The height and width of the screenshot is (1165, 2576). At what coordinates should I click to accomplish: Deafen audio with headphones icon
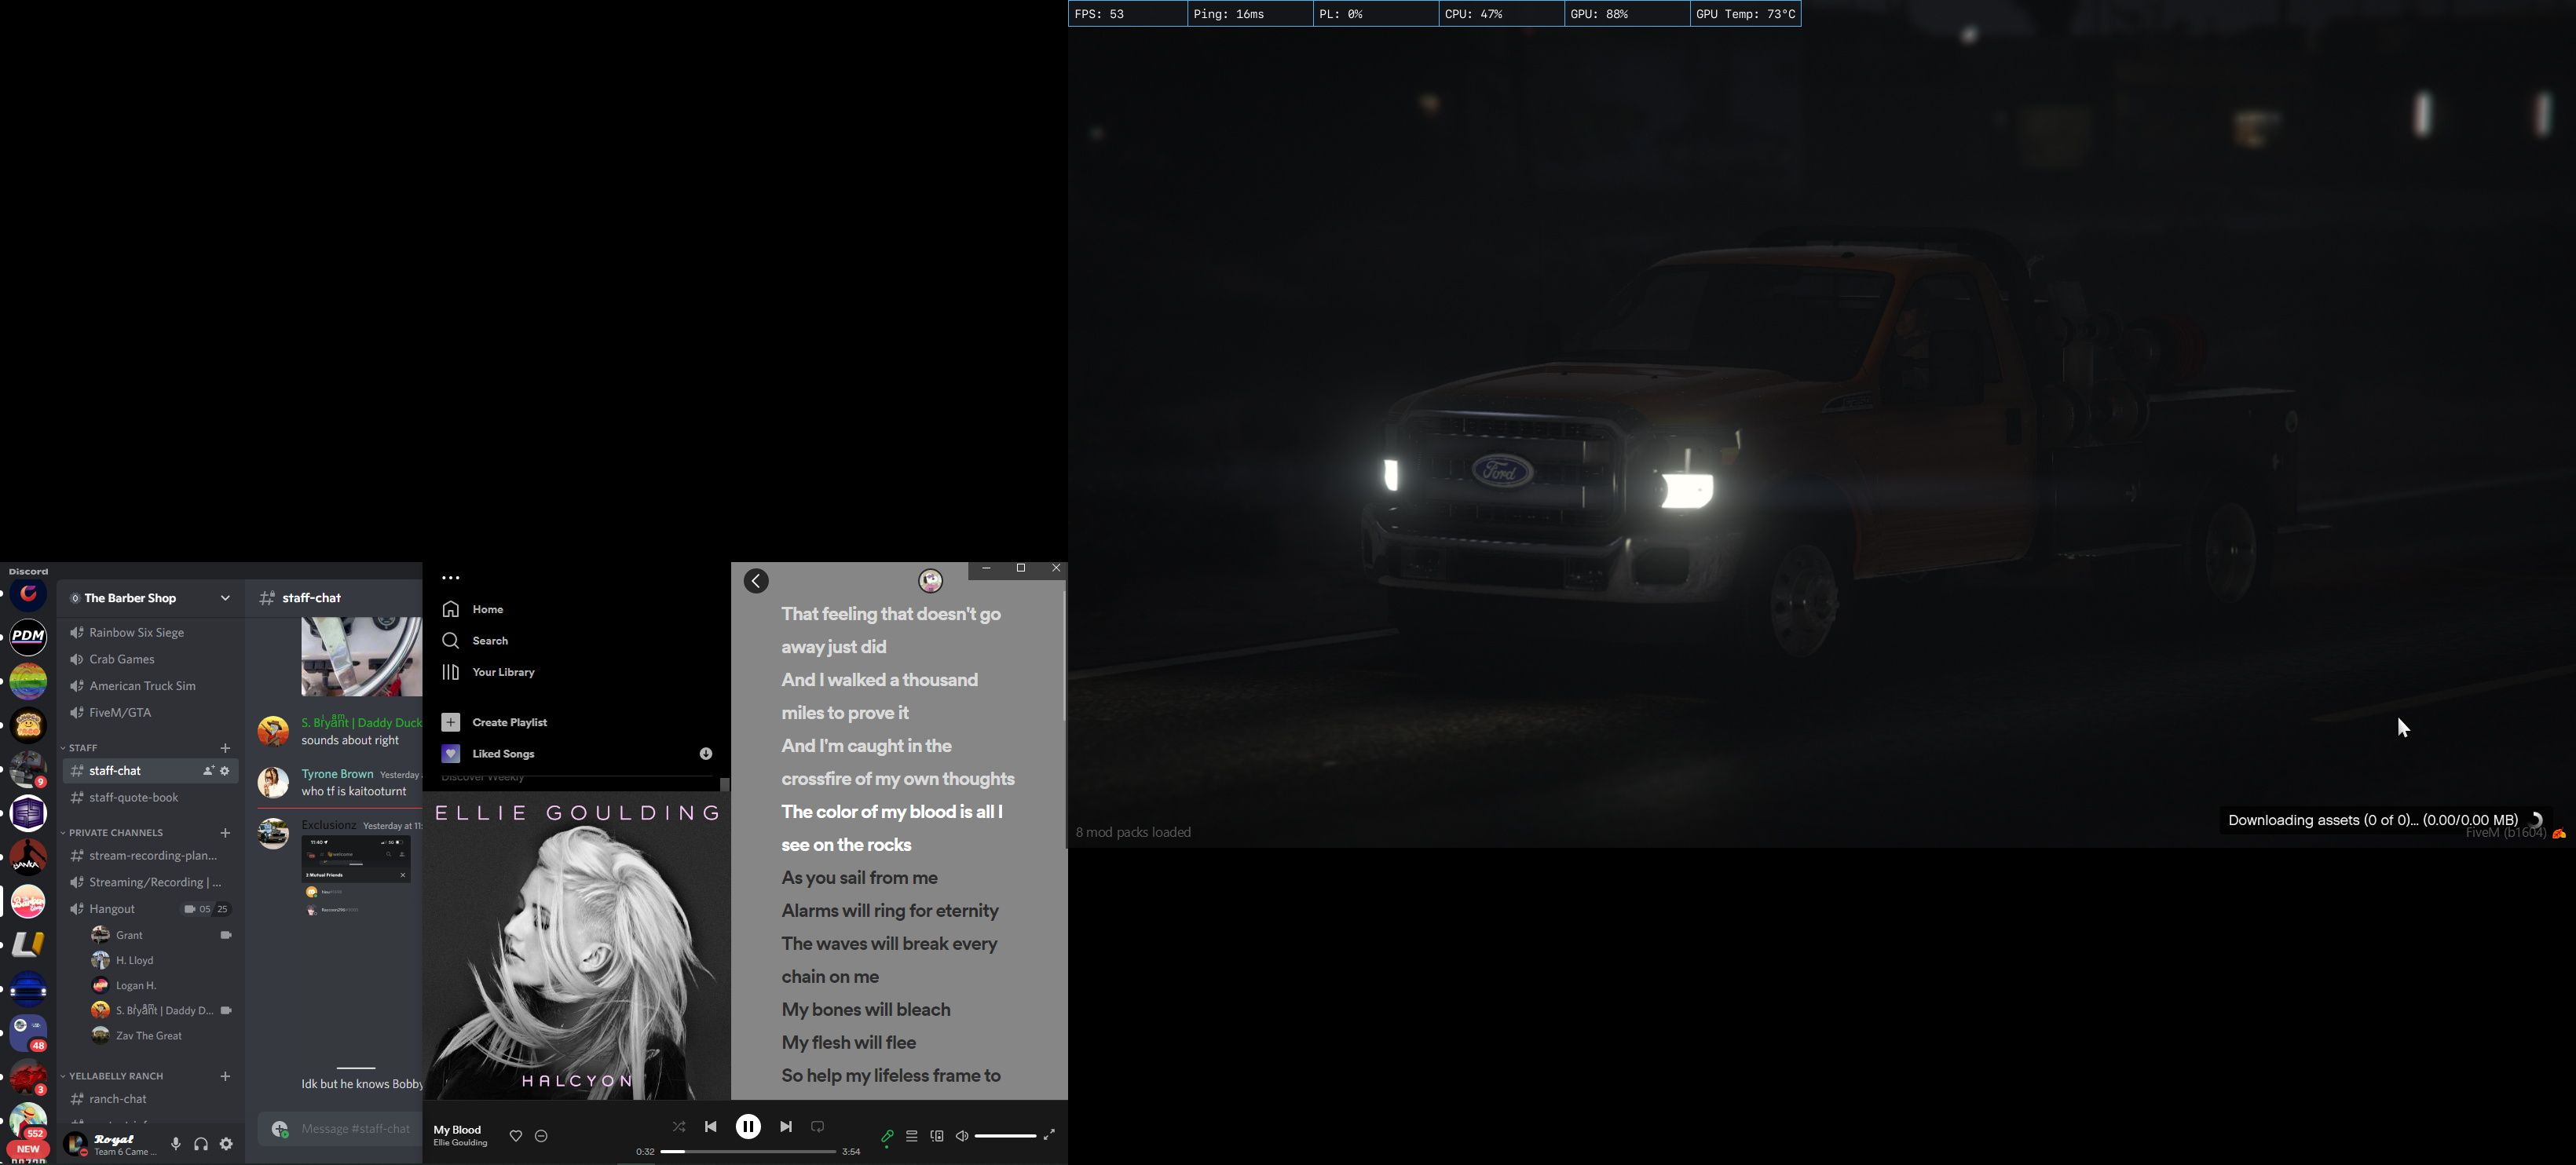201,1144
